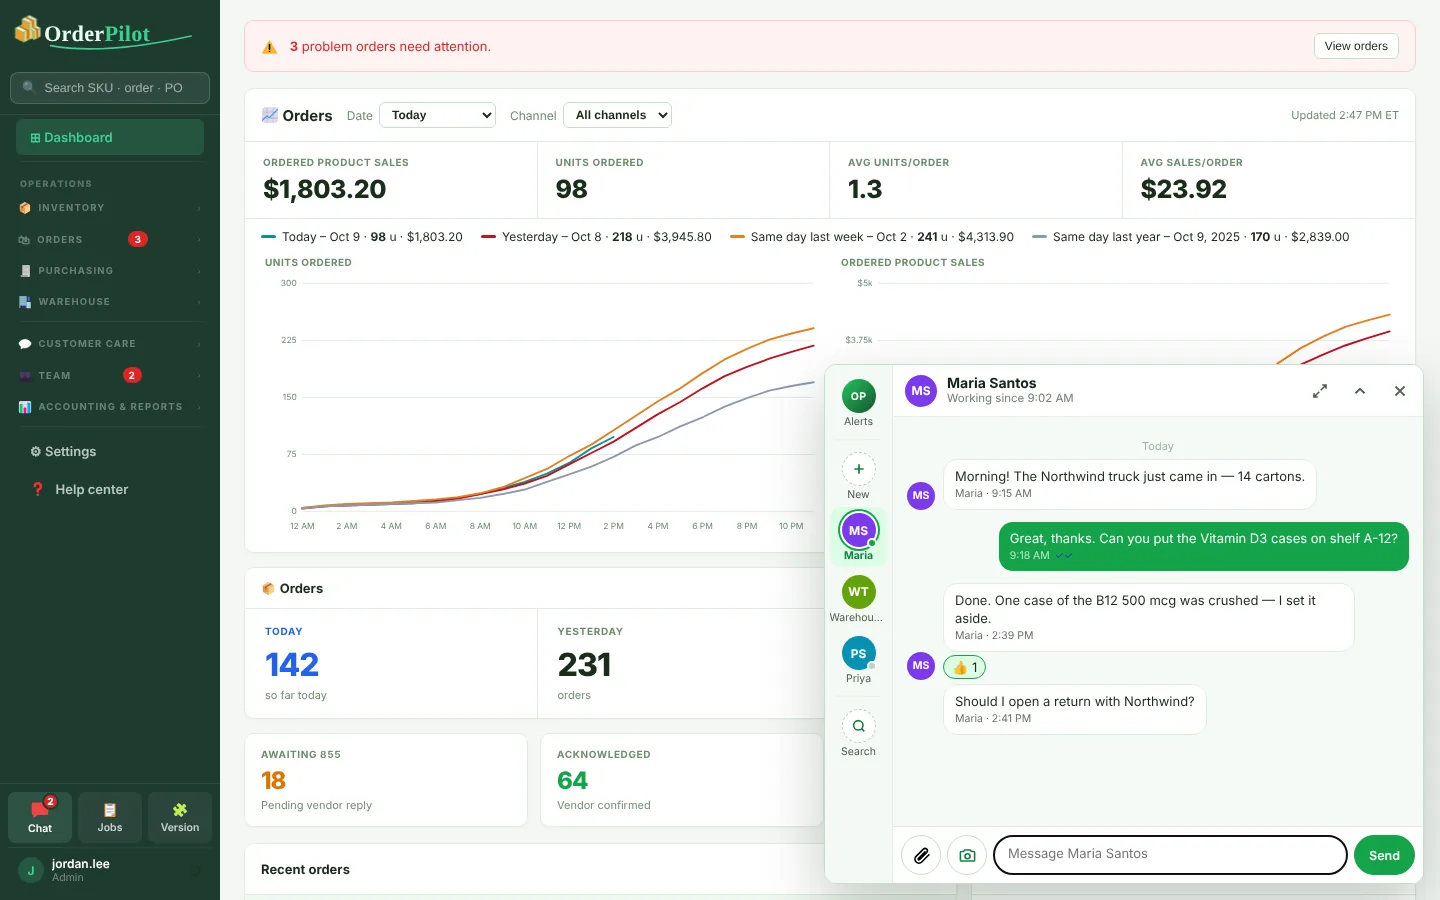The height and width of the screenshot is (900, 1440).
Task: Collapse the chat panel with the chevron
Action: [1360, 391]
